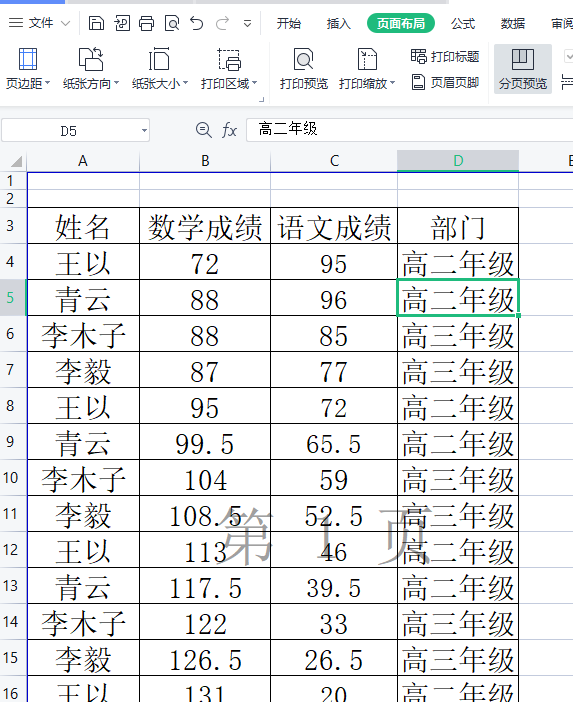The height and width of the screenshot is (702, 573).
Task: Select column B header
Action: point(205,161)
